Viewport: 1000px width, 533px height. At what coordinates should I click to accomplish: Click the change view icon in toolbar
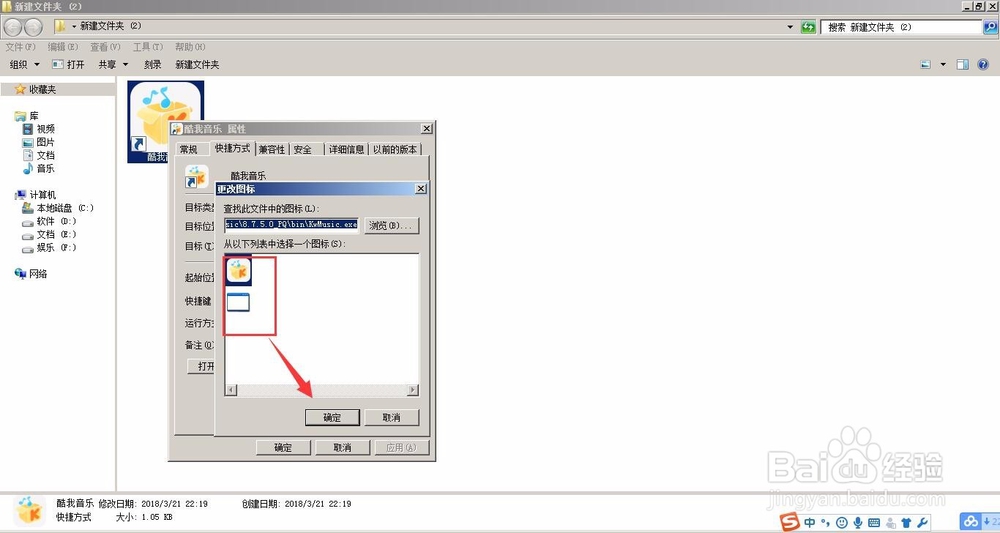pyautogui.click(x=925, y=64)
